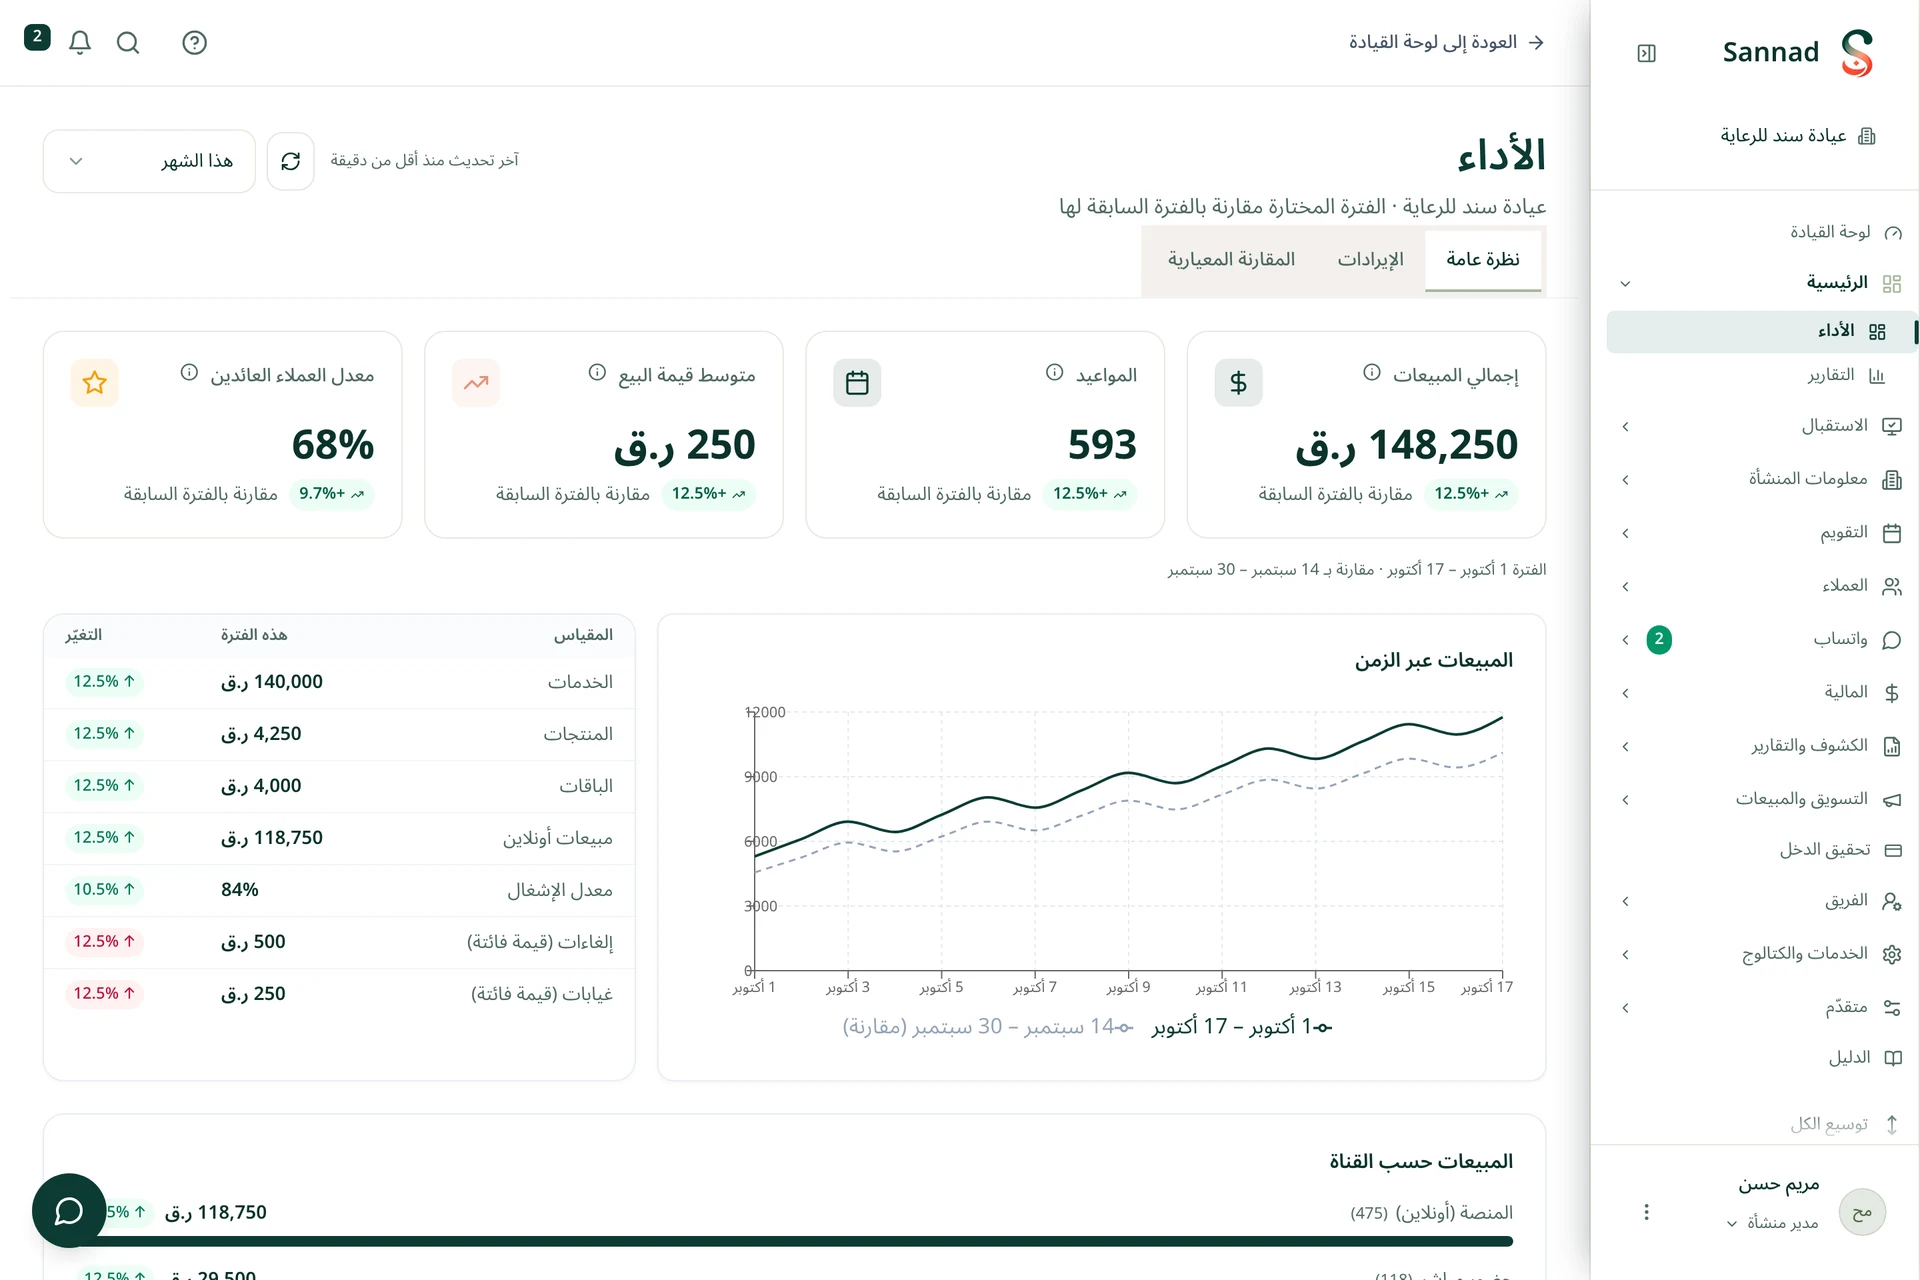
Task: Click the trending arrow icon on average sale card
Action: [476, 382]
